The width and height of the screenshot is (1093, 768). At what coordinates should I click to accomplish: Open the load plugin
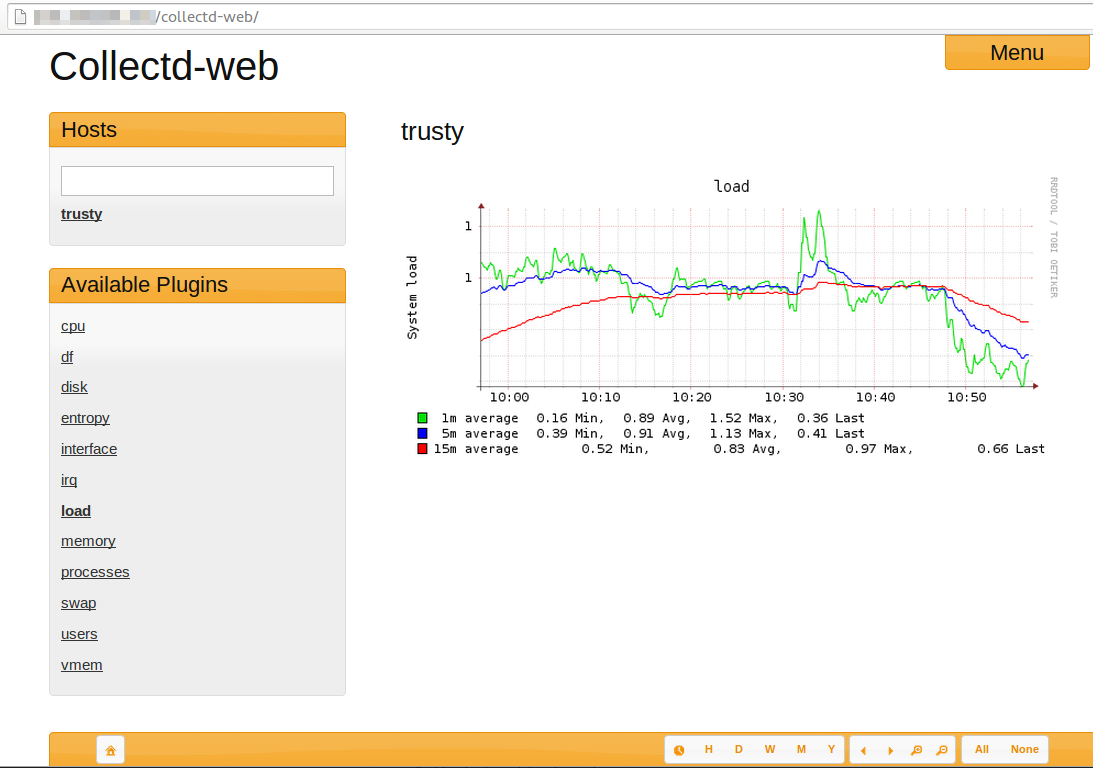[76, 511]
